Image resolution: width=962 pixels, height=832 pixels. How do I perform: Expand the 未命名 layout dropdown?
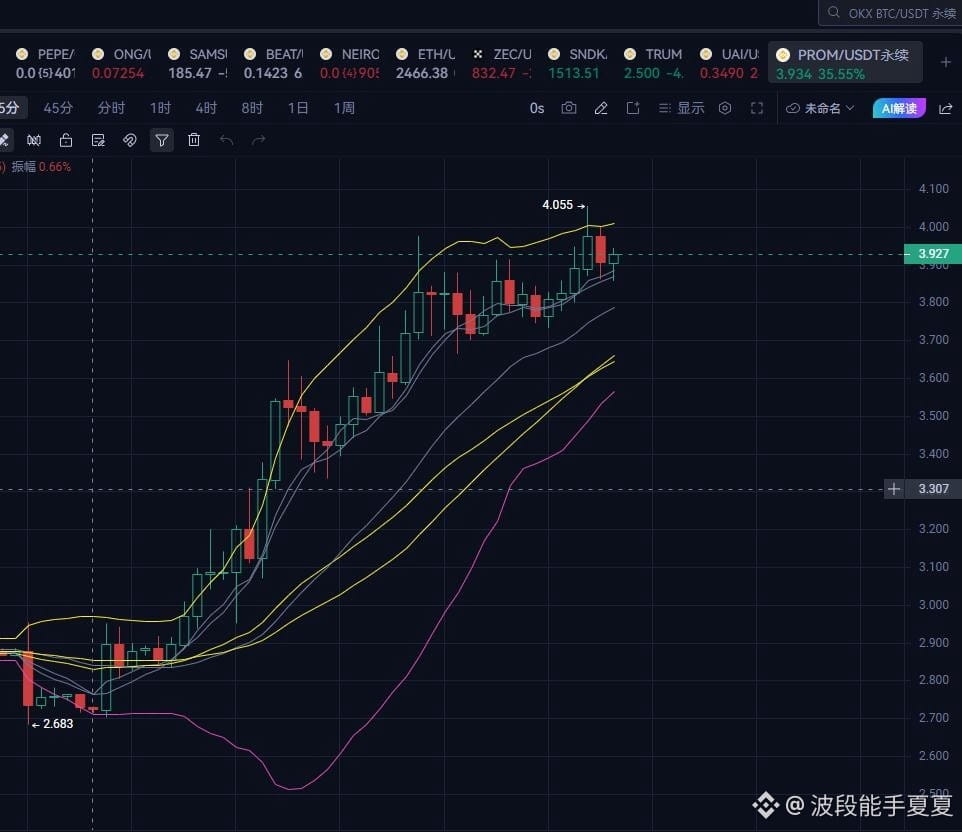tap(820, 109)
